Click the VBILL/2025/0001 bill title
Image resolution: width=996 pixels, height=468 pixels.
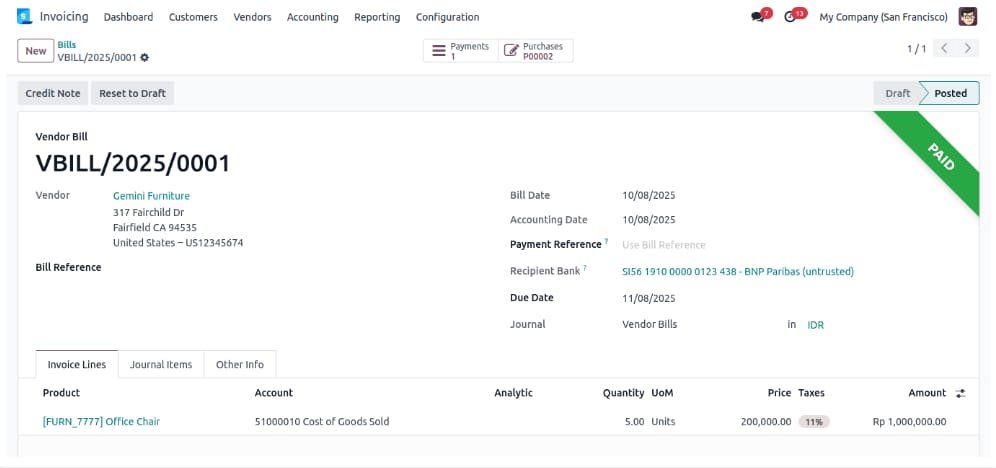pos(132,164)
